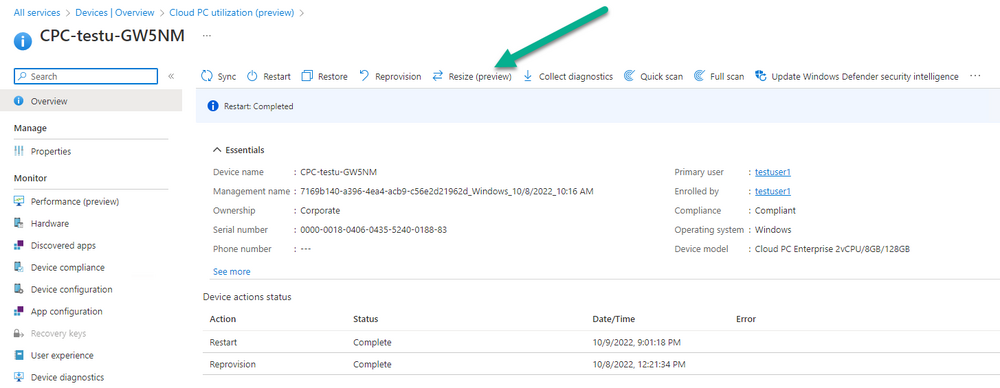Open the toolbar overflow ellipsis menu
This screenshot has width=1000, height=388.
point(974,76)
